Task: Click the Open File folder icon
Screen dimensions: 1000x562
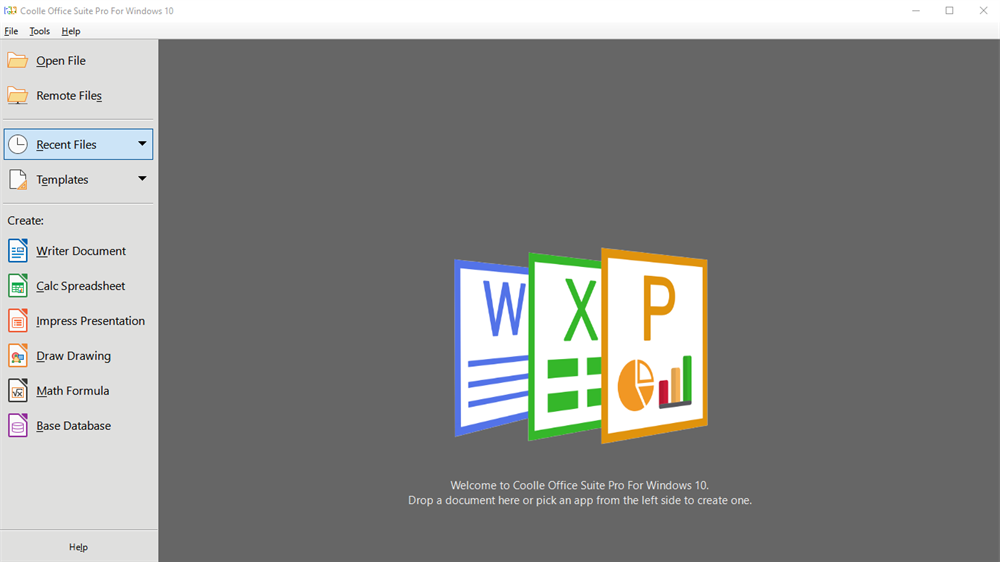Action: [x=17, y=61]
